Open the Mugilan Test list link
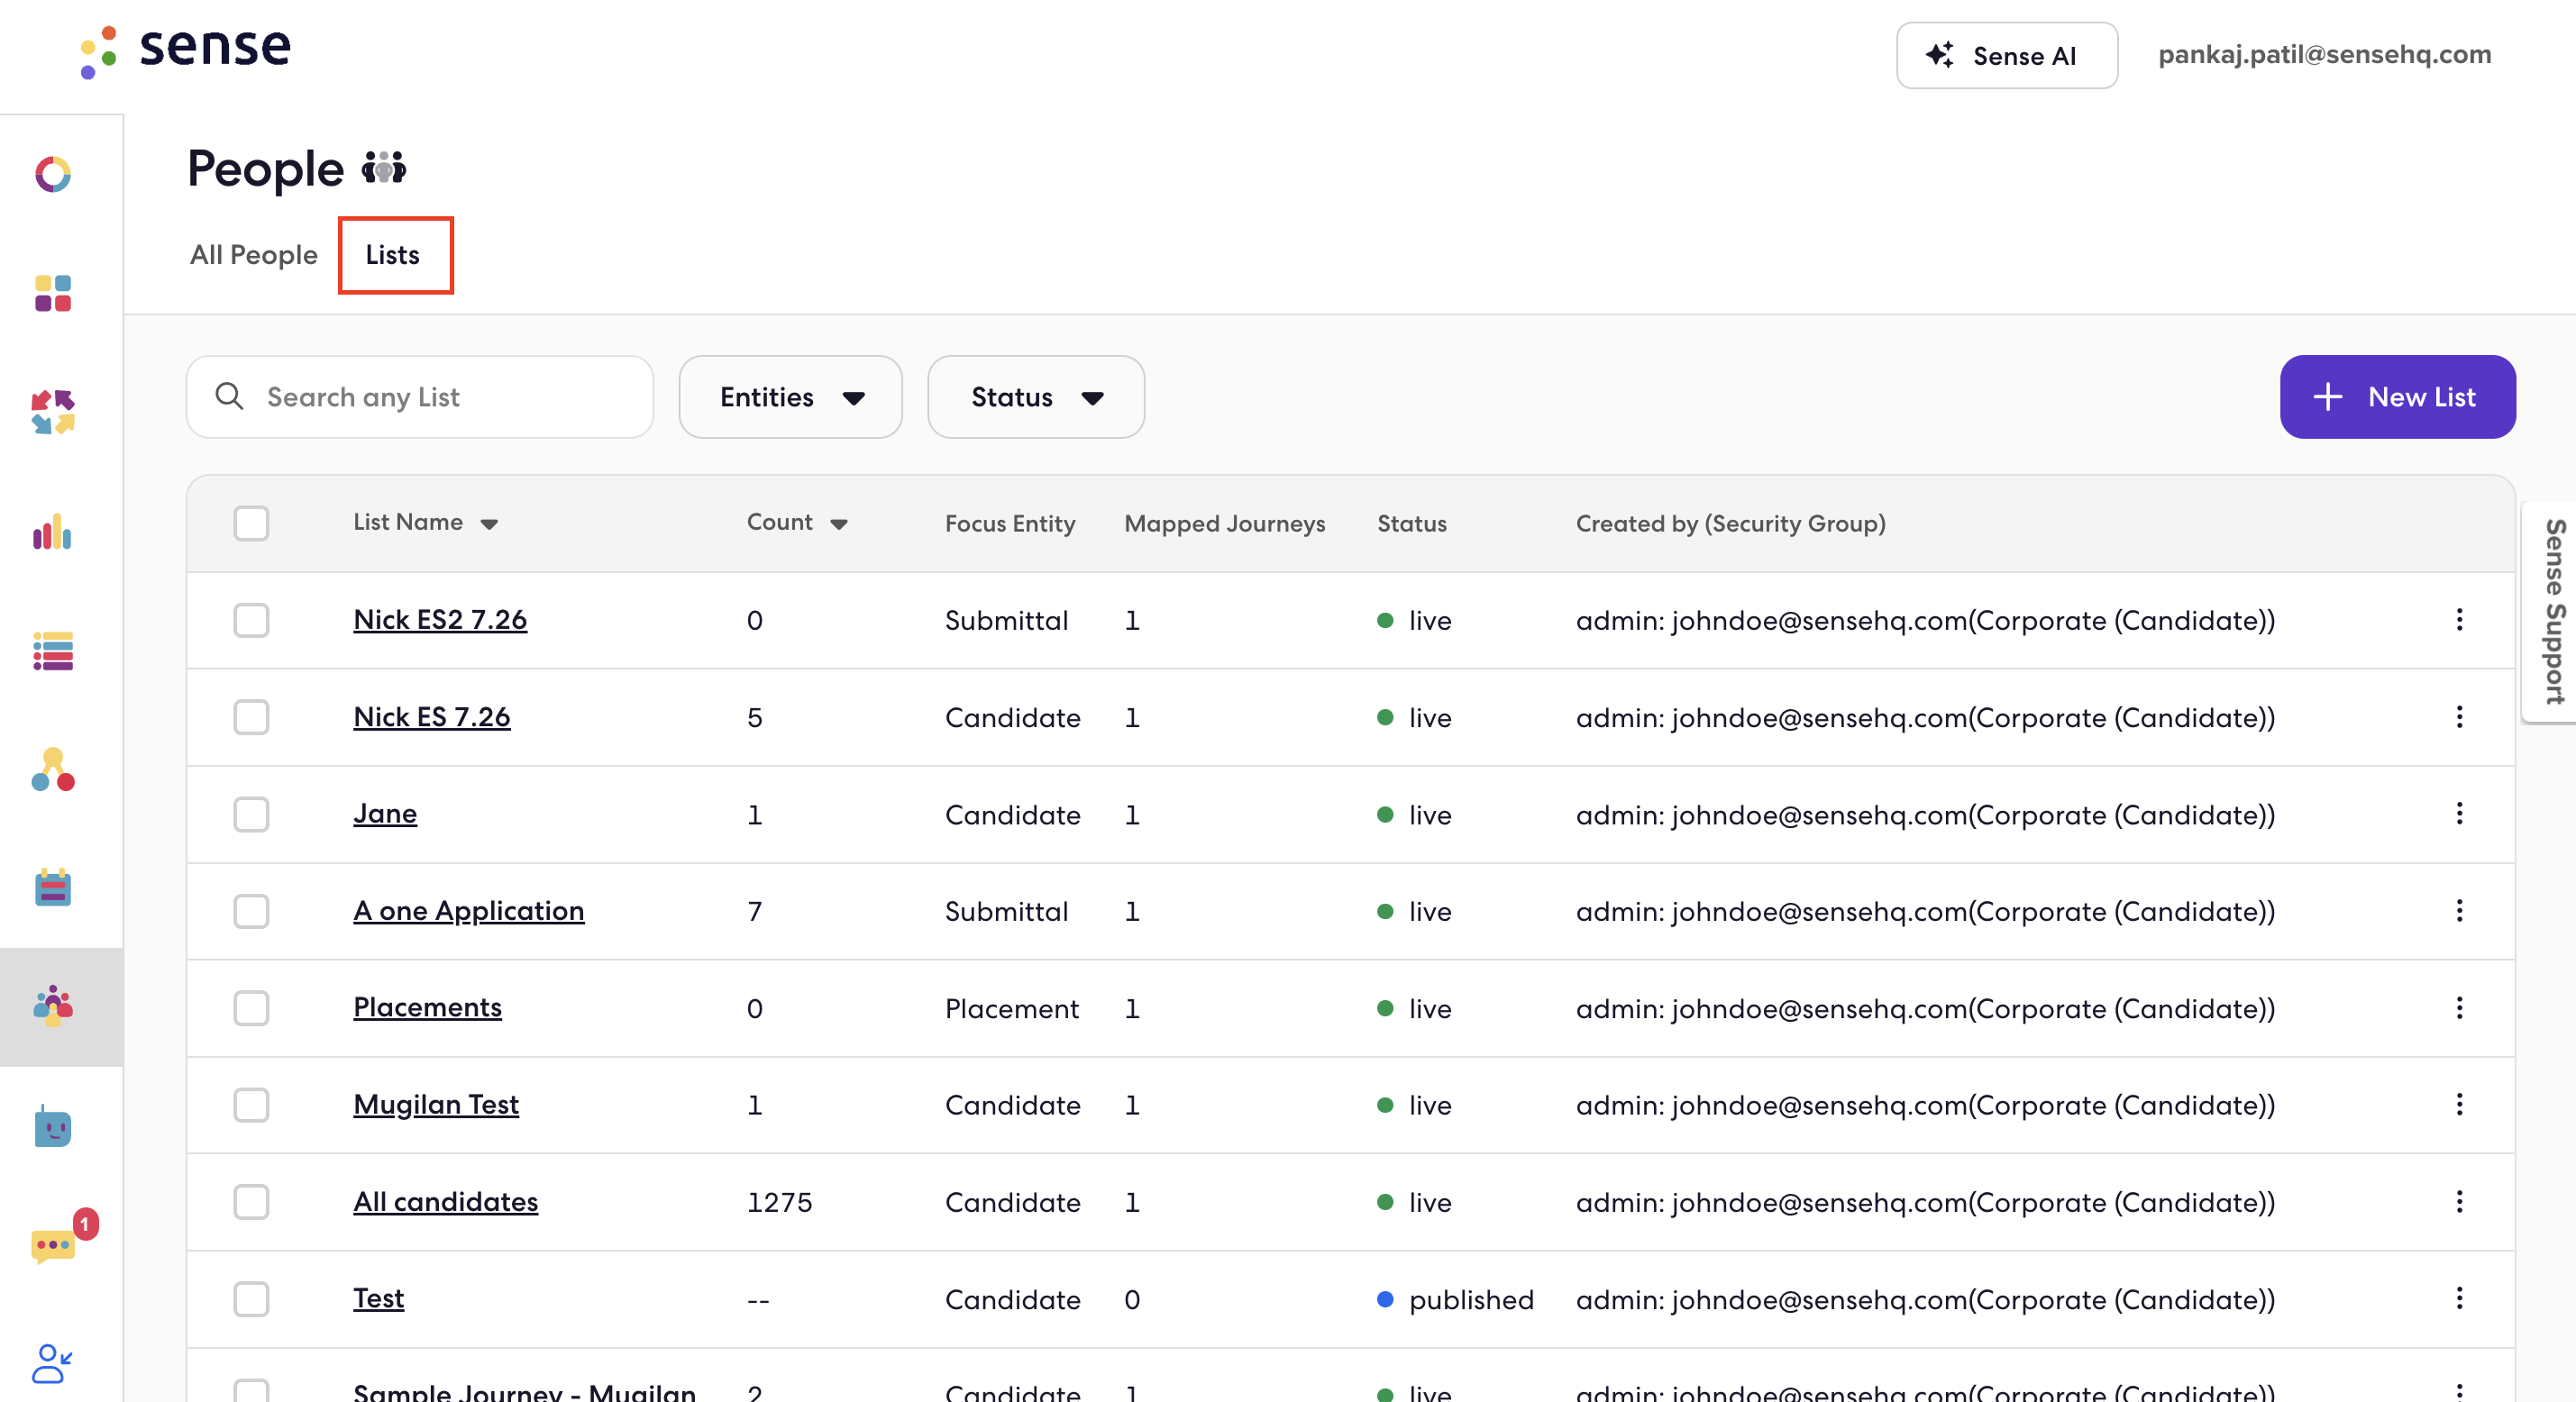The width and height of the screenshot is (2576, 1402). tap(436, 1105)
